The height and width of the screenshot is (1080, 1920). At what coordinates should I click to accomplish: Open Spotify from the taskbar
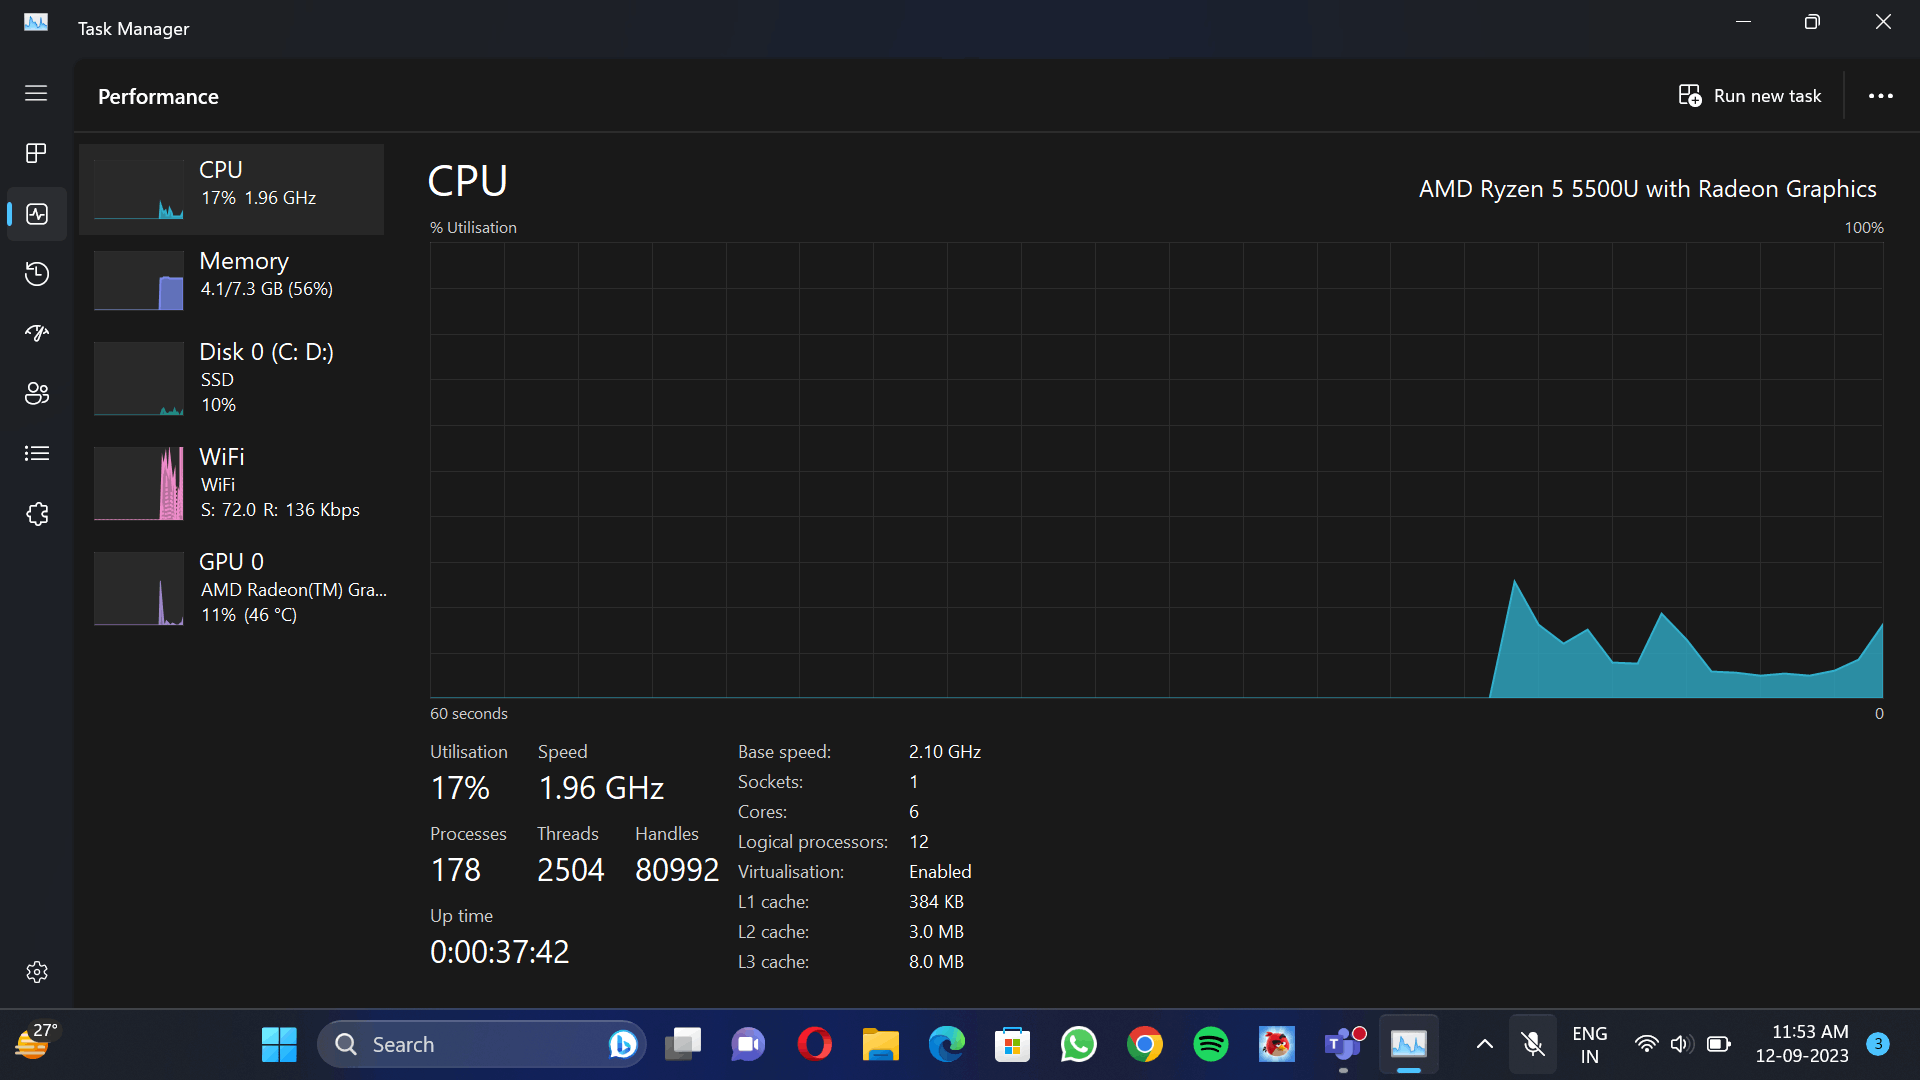[1210, 1044]
